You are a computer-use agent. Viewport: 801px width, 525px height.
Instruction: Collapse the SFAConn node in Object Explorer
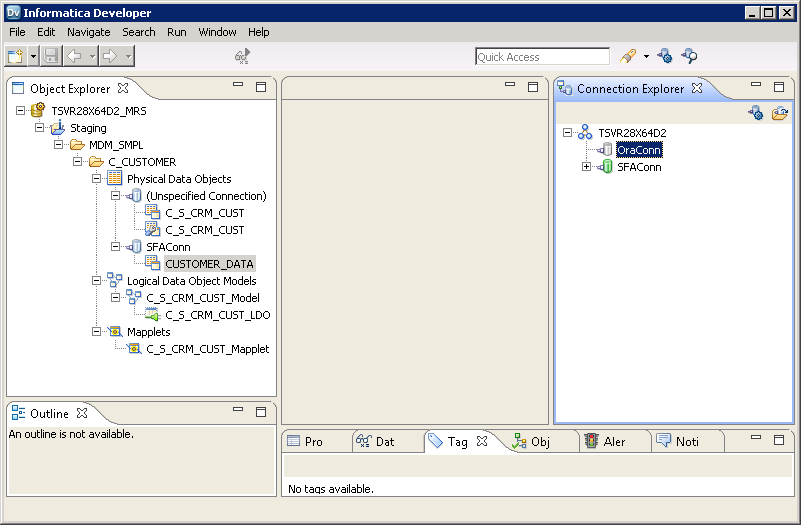(x=116, y=247)
